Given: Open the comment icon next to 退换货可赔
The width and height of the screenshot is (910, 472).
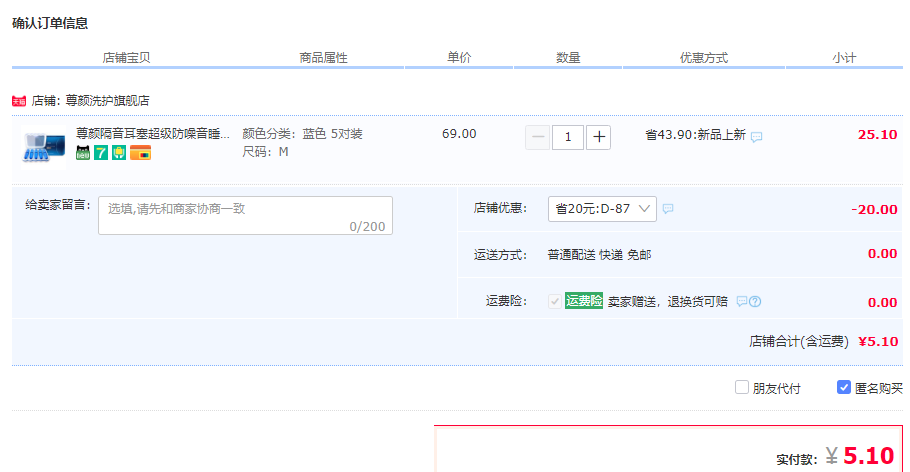Looking at the screenshot, I should (741, 301).
